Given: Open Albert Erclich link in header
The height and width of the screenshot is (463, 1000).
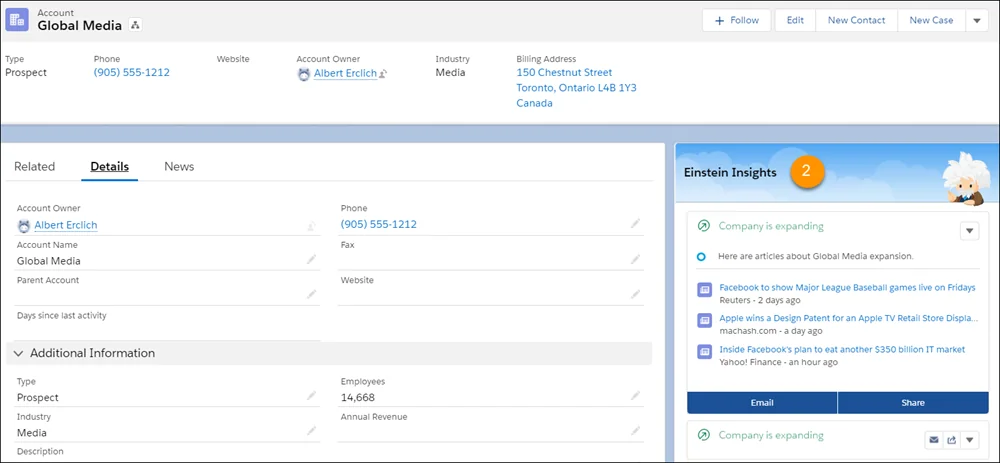Looking at the screenshot, I should 345,73.
